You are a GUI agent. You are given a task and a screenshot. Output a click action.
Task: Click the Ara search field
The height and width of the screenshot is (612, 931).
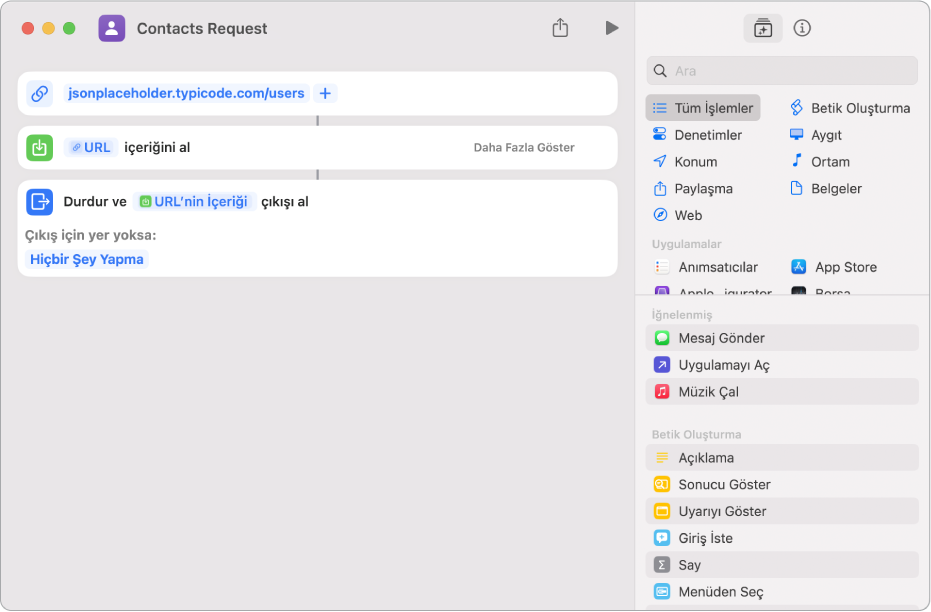point(781,71)
